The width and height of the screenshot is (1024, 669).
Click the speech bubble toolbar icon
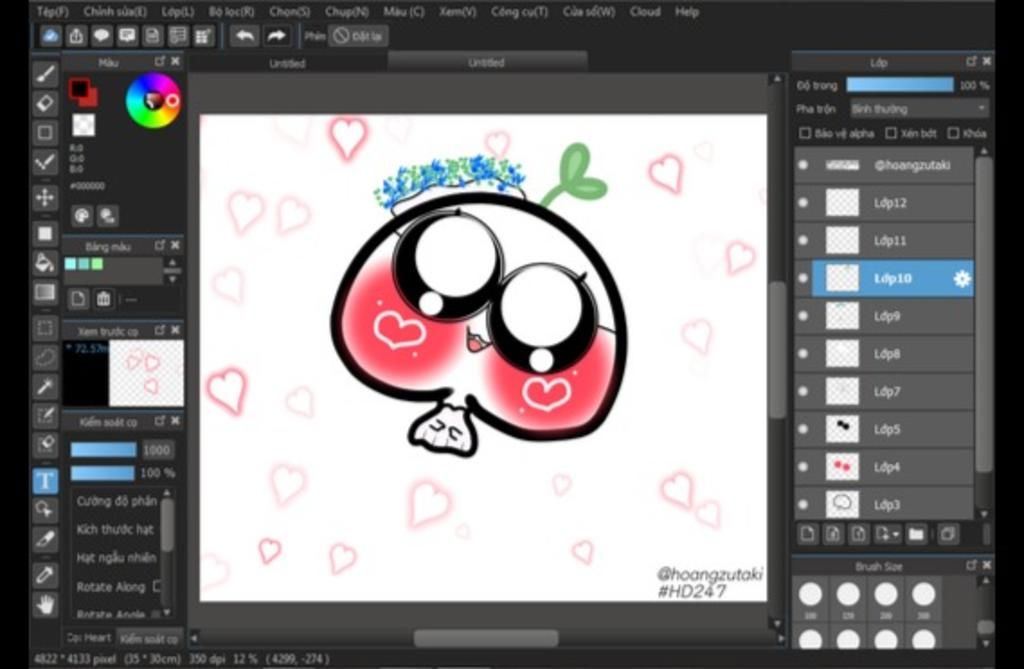[x=101, y=36]
